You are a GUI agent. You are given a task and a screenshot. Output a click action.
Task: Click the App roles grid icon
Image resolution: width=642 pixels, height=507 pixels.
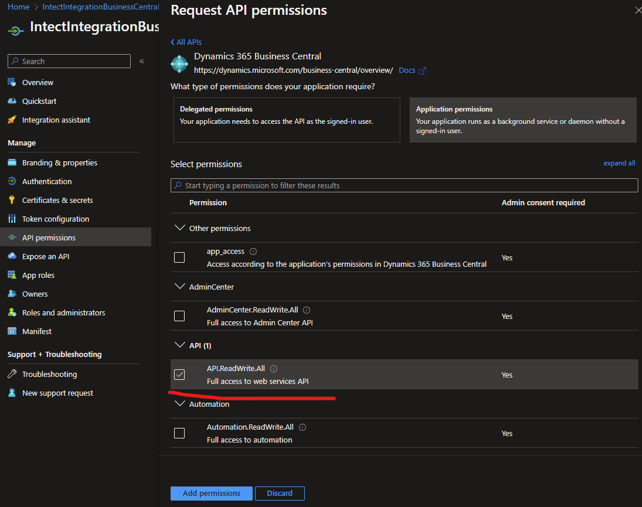pyautogui.click(x=12, y=275)
